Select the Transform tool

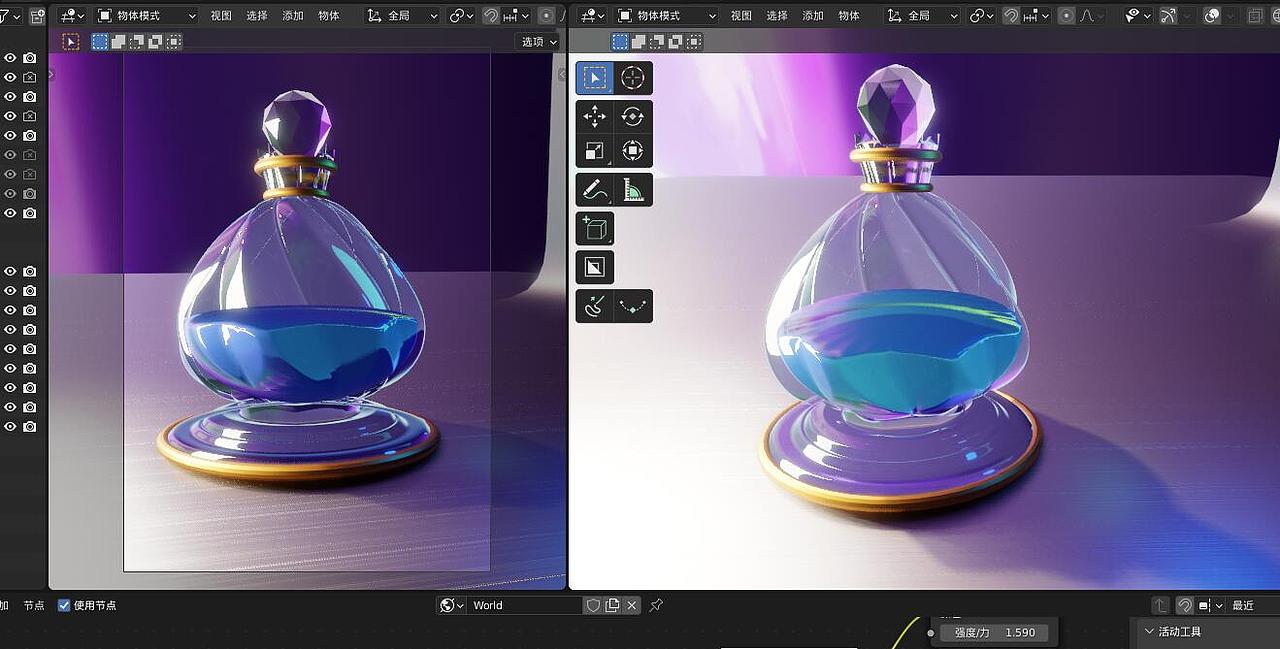coord(633,151)
